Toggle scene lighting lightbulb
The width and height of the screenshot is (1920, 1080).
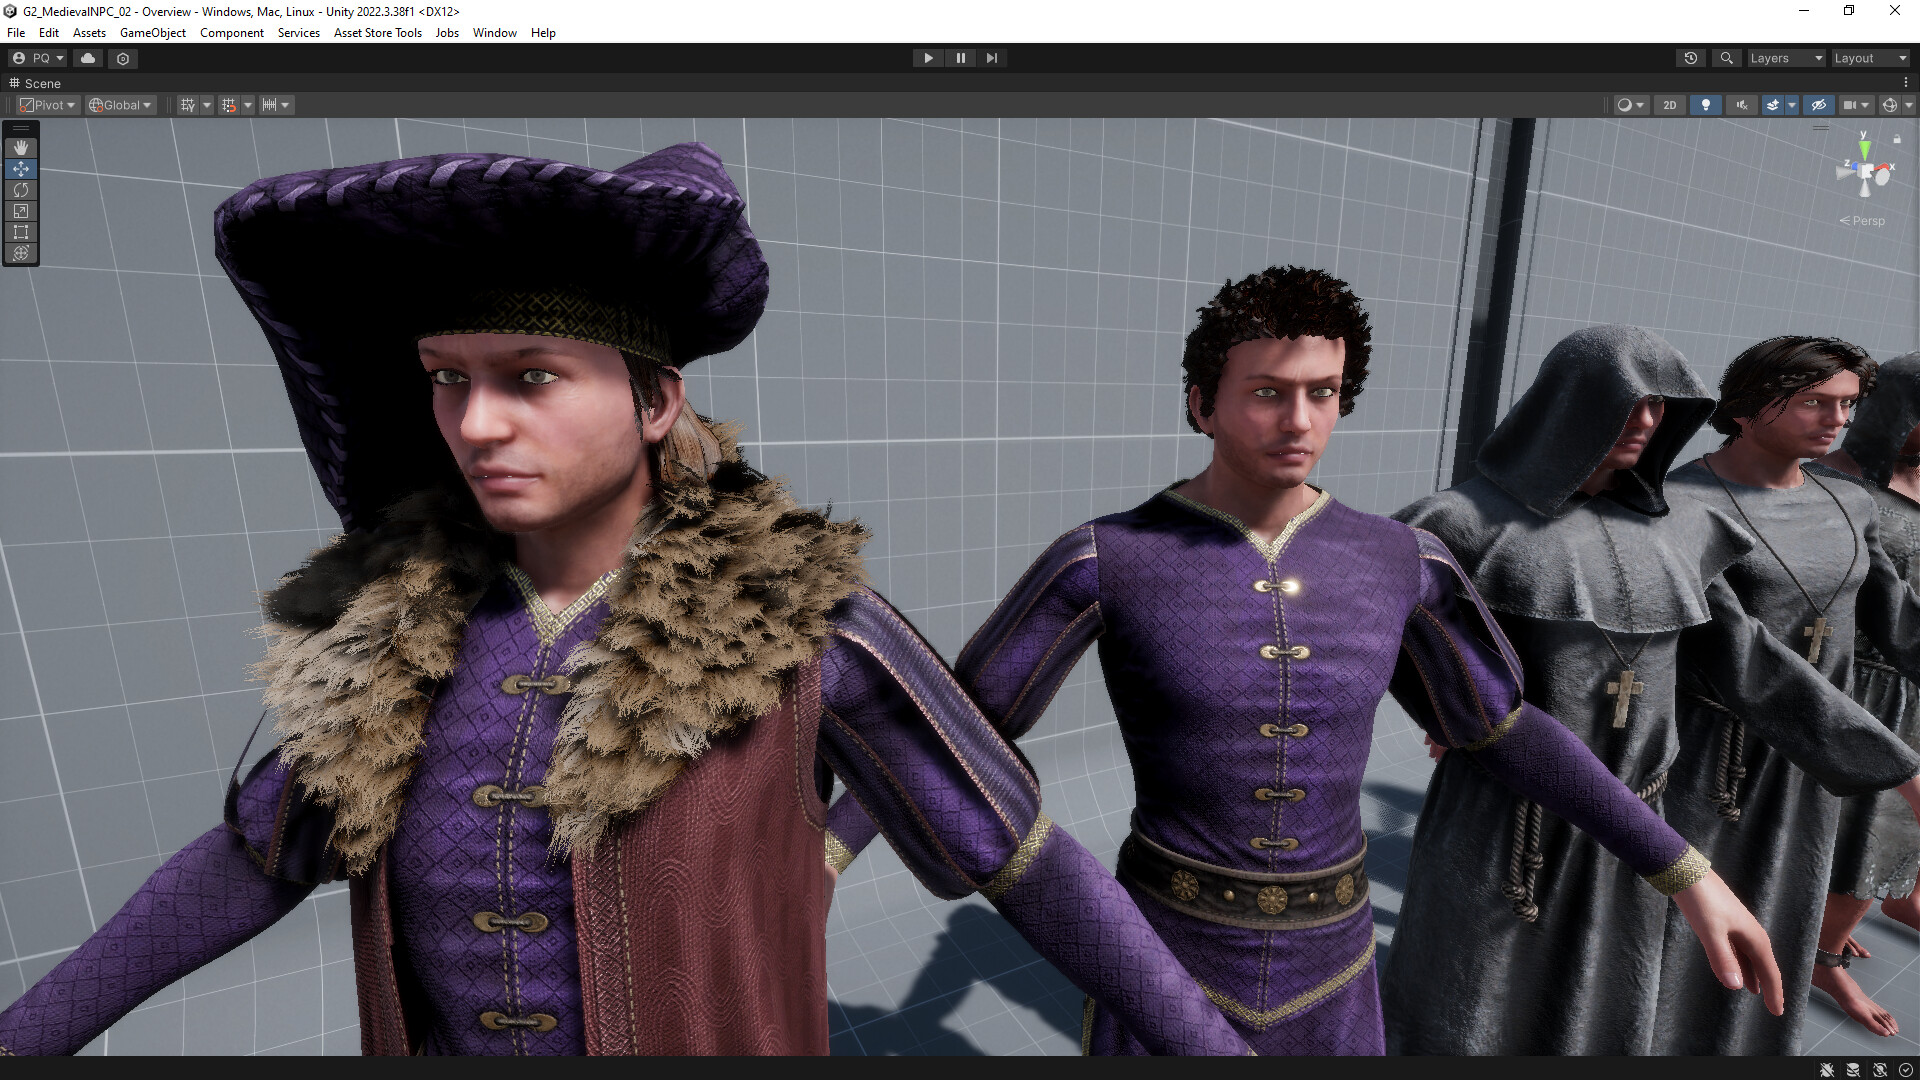[1705, 105]
